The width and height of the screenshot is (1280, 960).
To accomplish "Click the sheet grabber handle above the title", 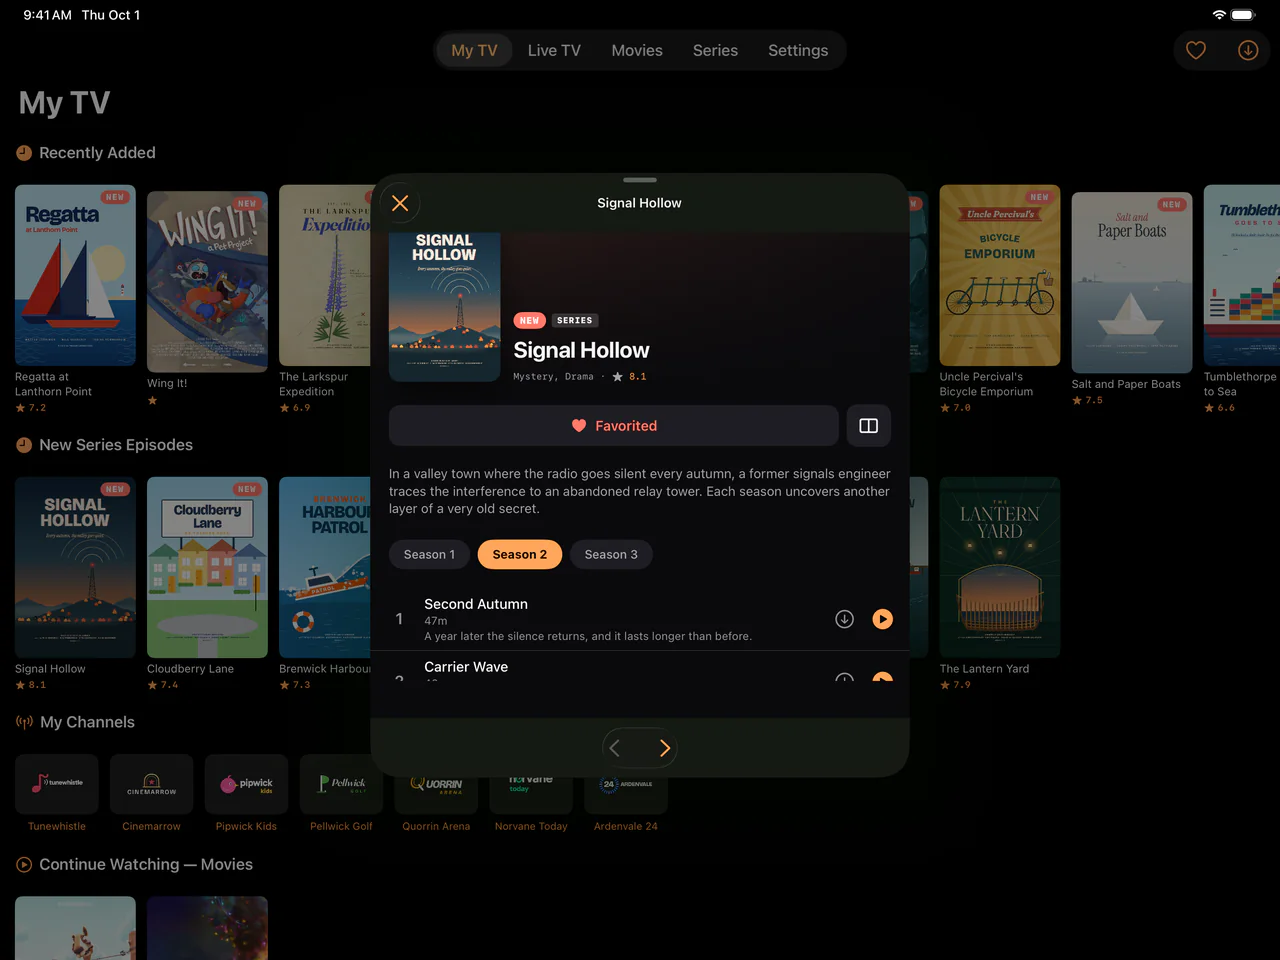I will pos(640,180).
